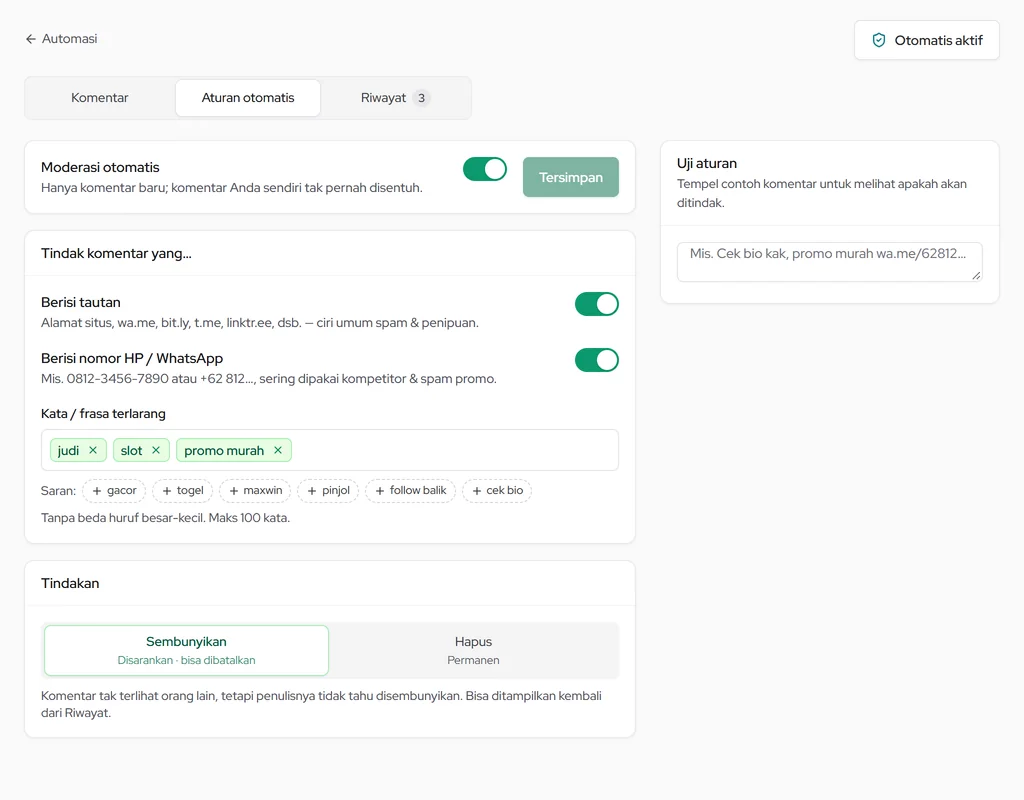Viewport: 1024px width, 800px height.
Task: Add suggested word 'togel'
Action: click(x=183, y=490)
